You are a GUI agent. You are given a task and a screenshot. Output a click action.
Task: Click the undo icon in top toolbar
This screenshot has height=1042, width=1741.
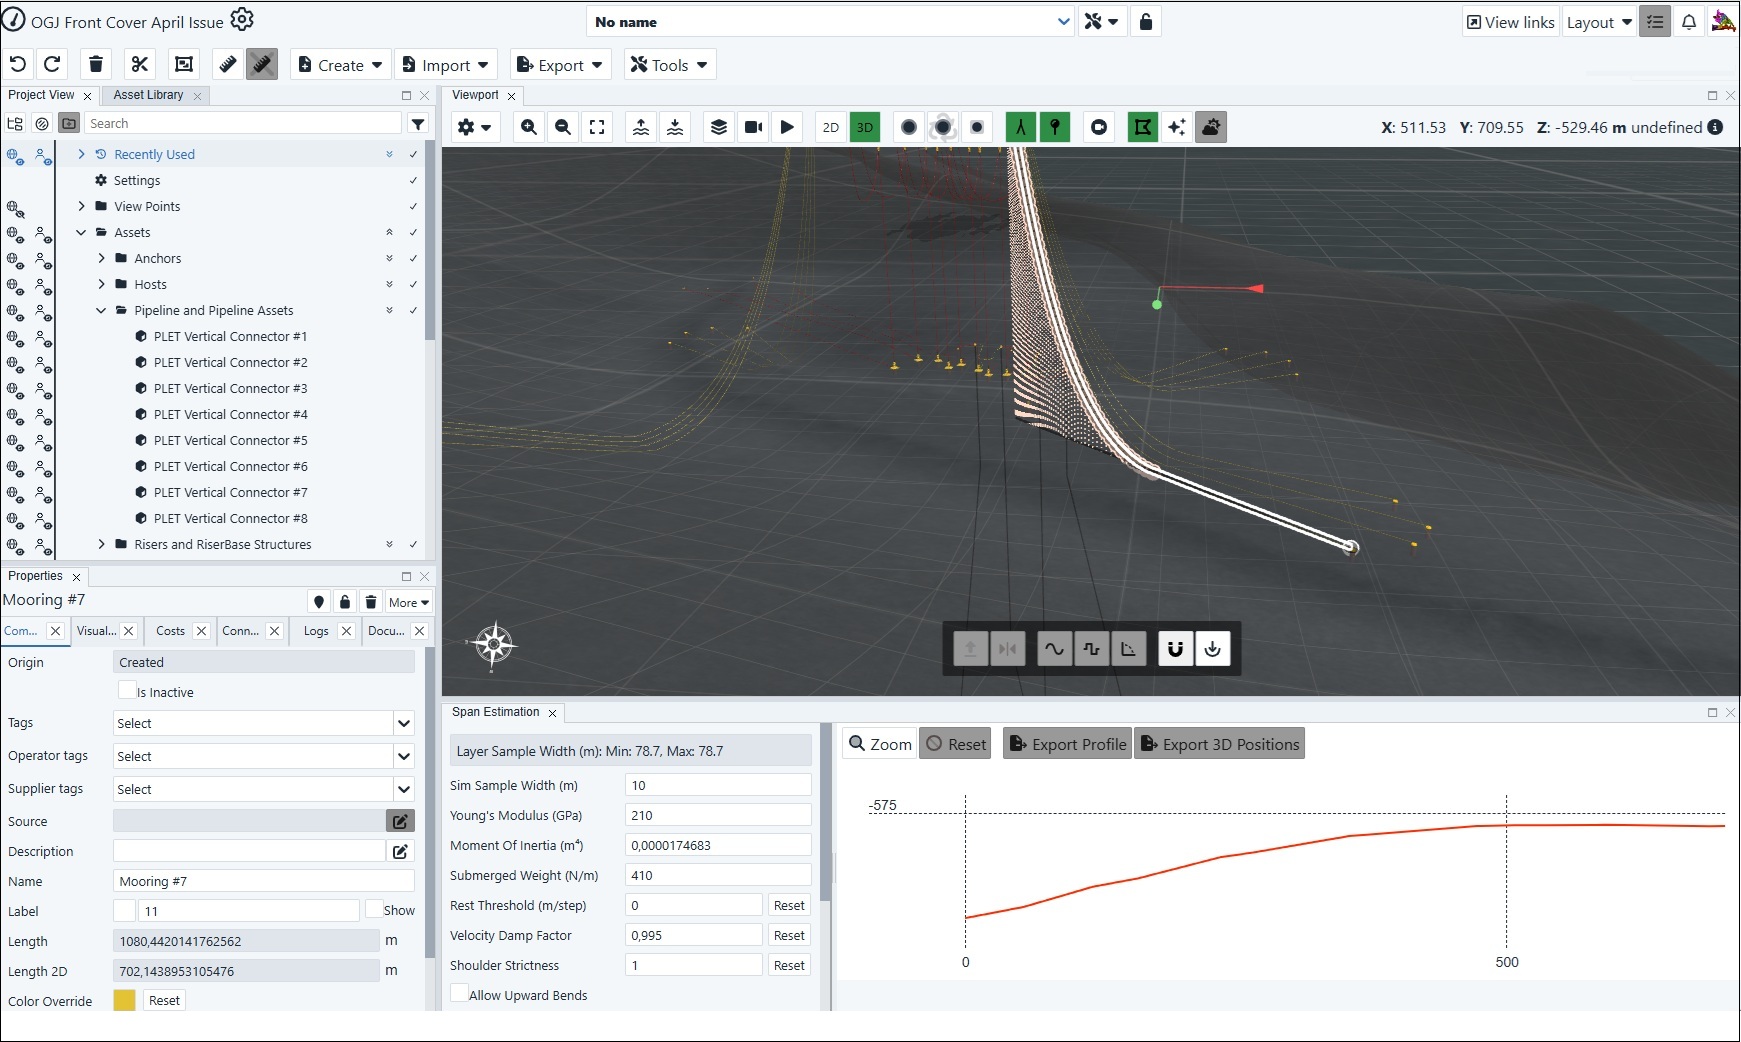(x=18, y=64)
